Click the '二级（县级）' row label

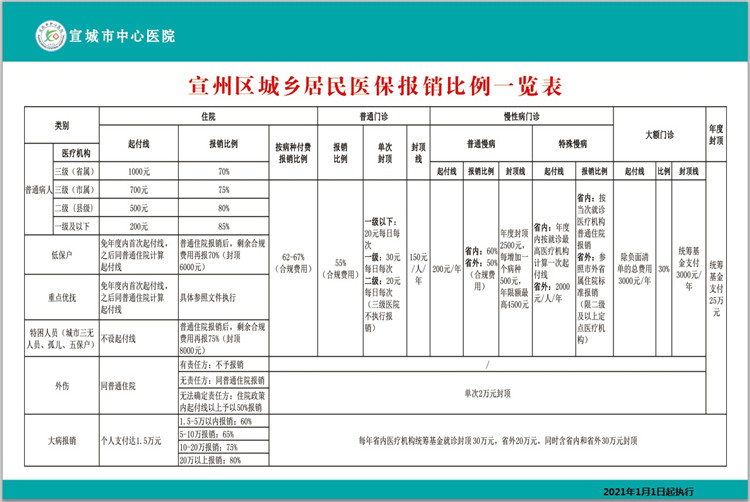click(76, 207)
